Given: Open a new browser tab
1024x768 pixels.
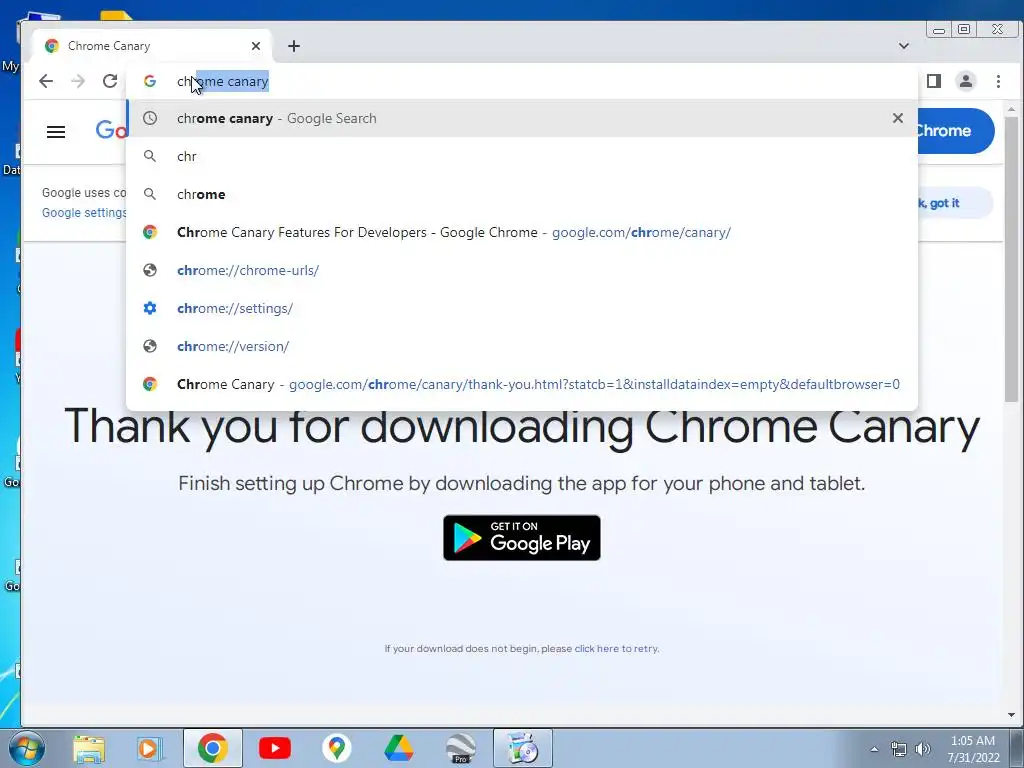Looking at the screenshot, I should coord(294,46).
